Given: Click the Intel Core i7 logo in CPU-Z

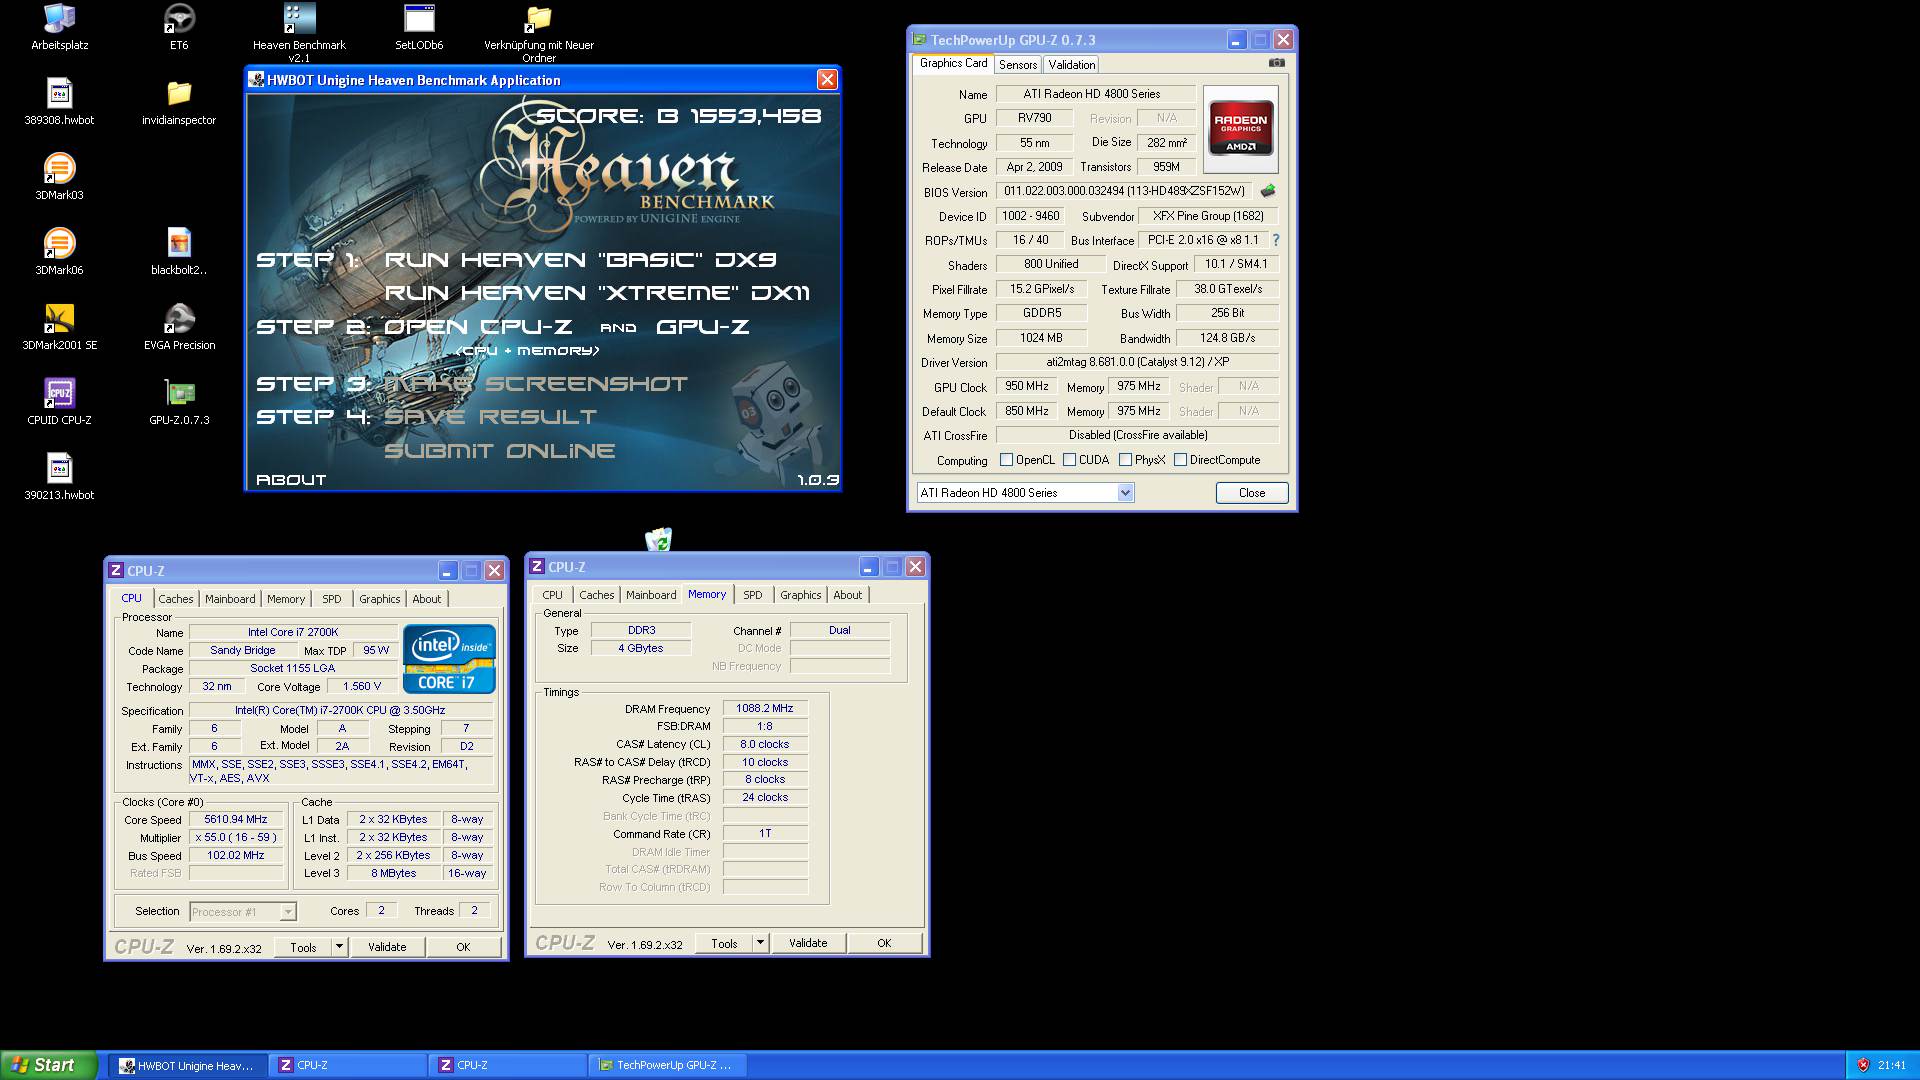Looking at the screenshot, I should (449, 659).
